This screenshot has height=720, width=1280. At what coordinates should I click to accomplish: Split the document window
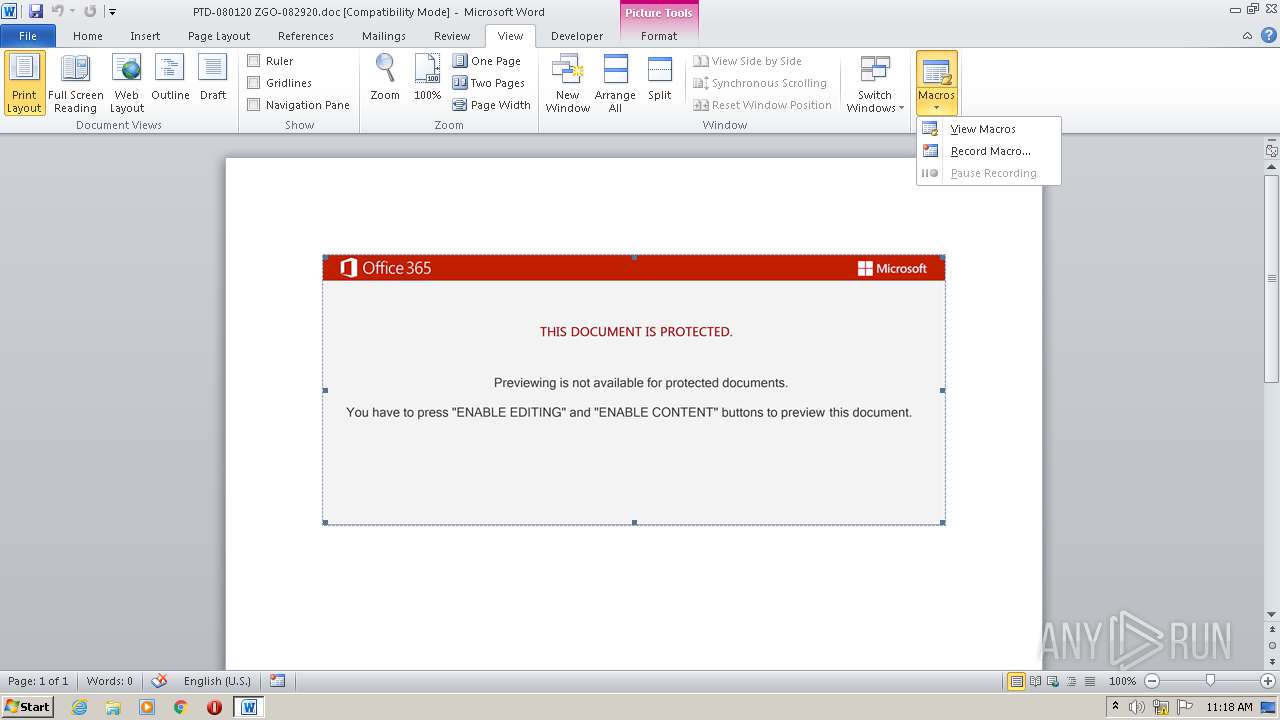(659, 78)
